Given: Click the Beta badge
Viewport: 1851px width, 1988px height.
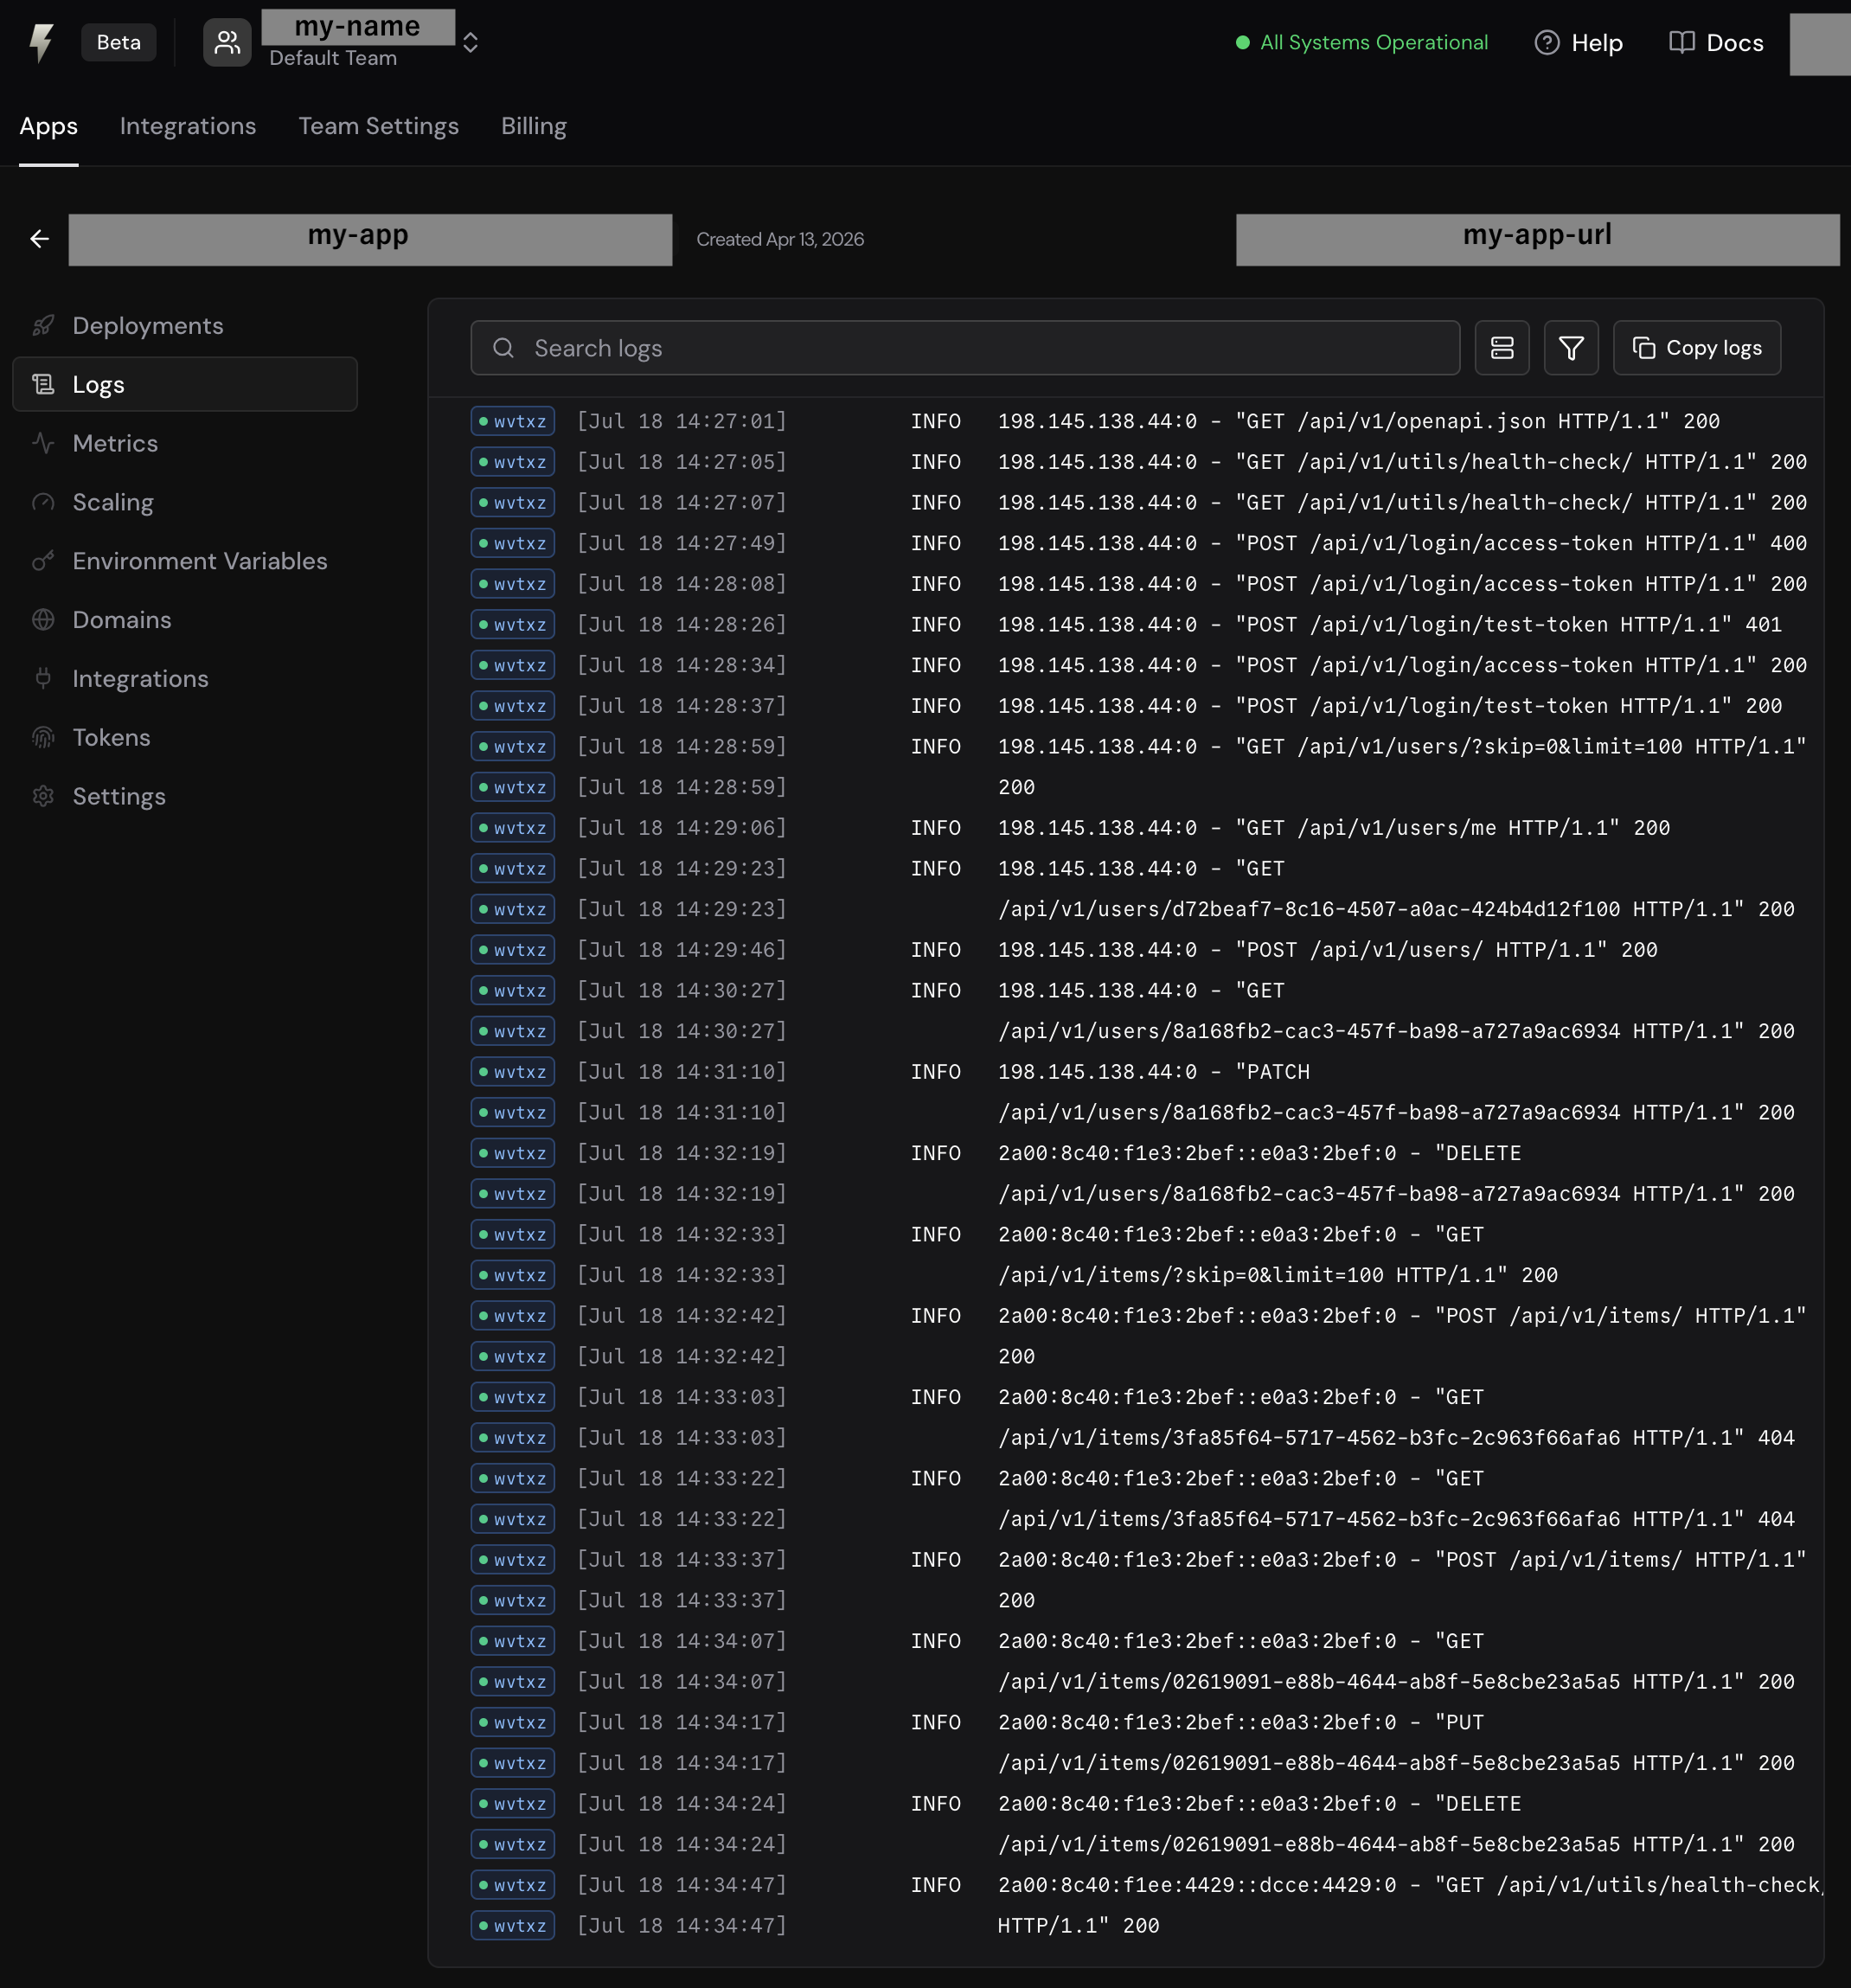Looking at the screenshot, I should 119,43.
